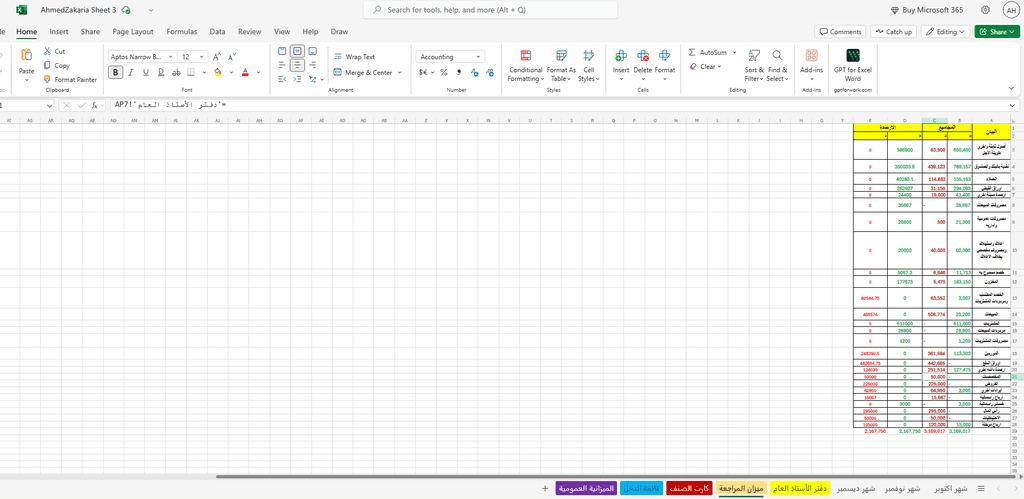Open Format As Table gallery
Image resolution: width=1024 pixels, height=499 pixels.
(x=561, y=65)
